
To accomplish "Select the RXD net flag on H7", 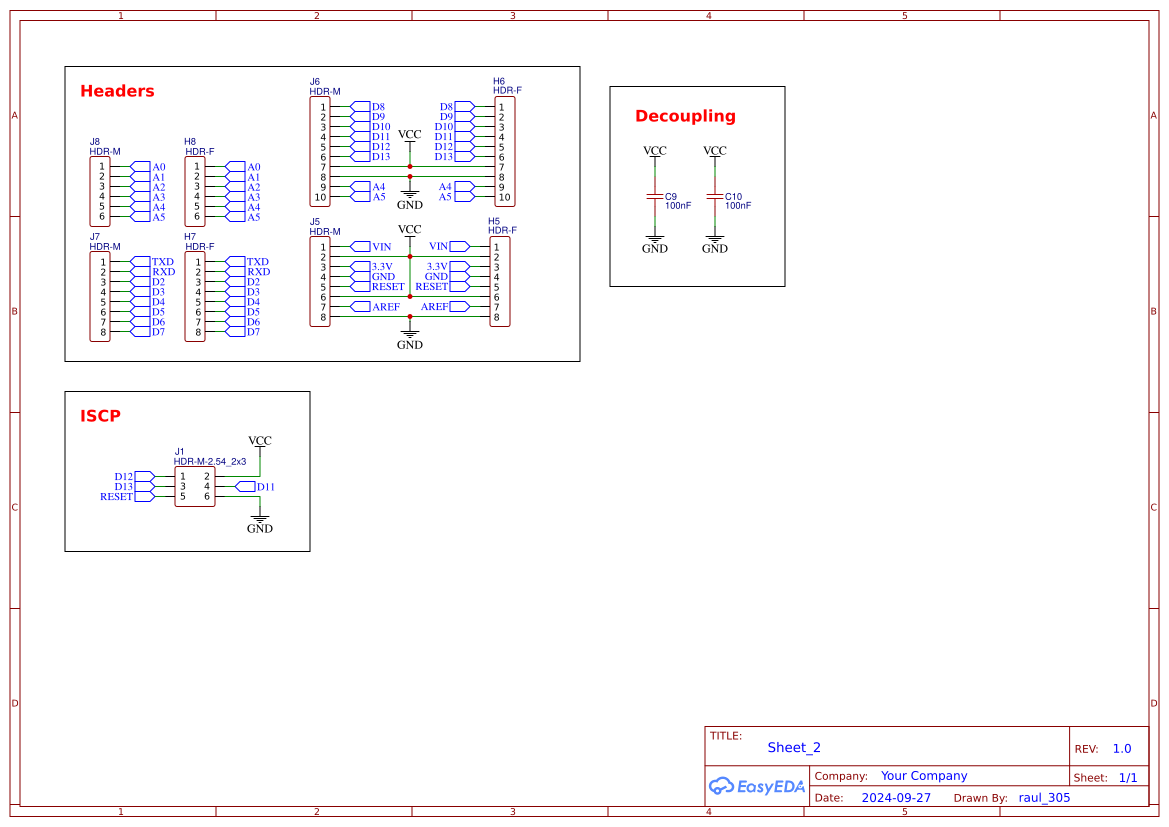I will 248,271.
